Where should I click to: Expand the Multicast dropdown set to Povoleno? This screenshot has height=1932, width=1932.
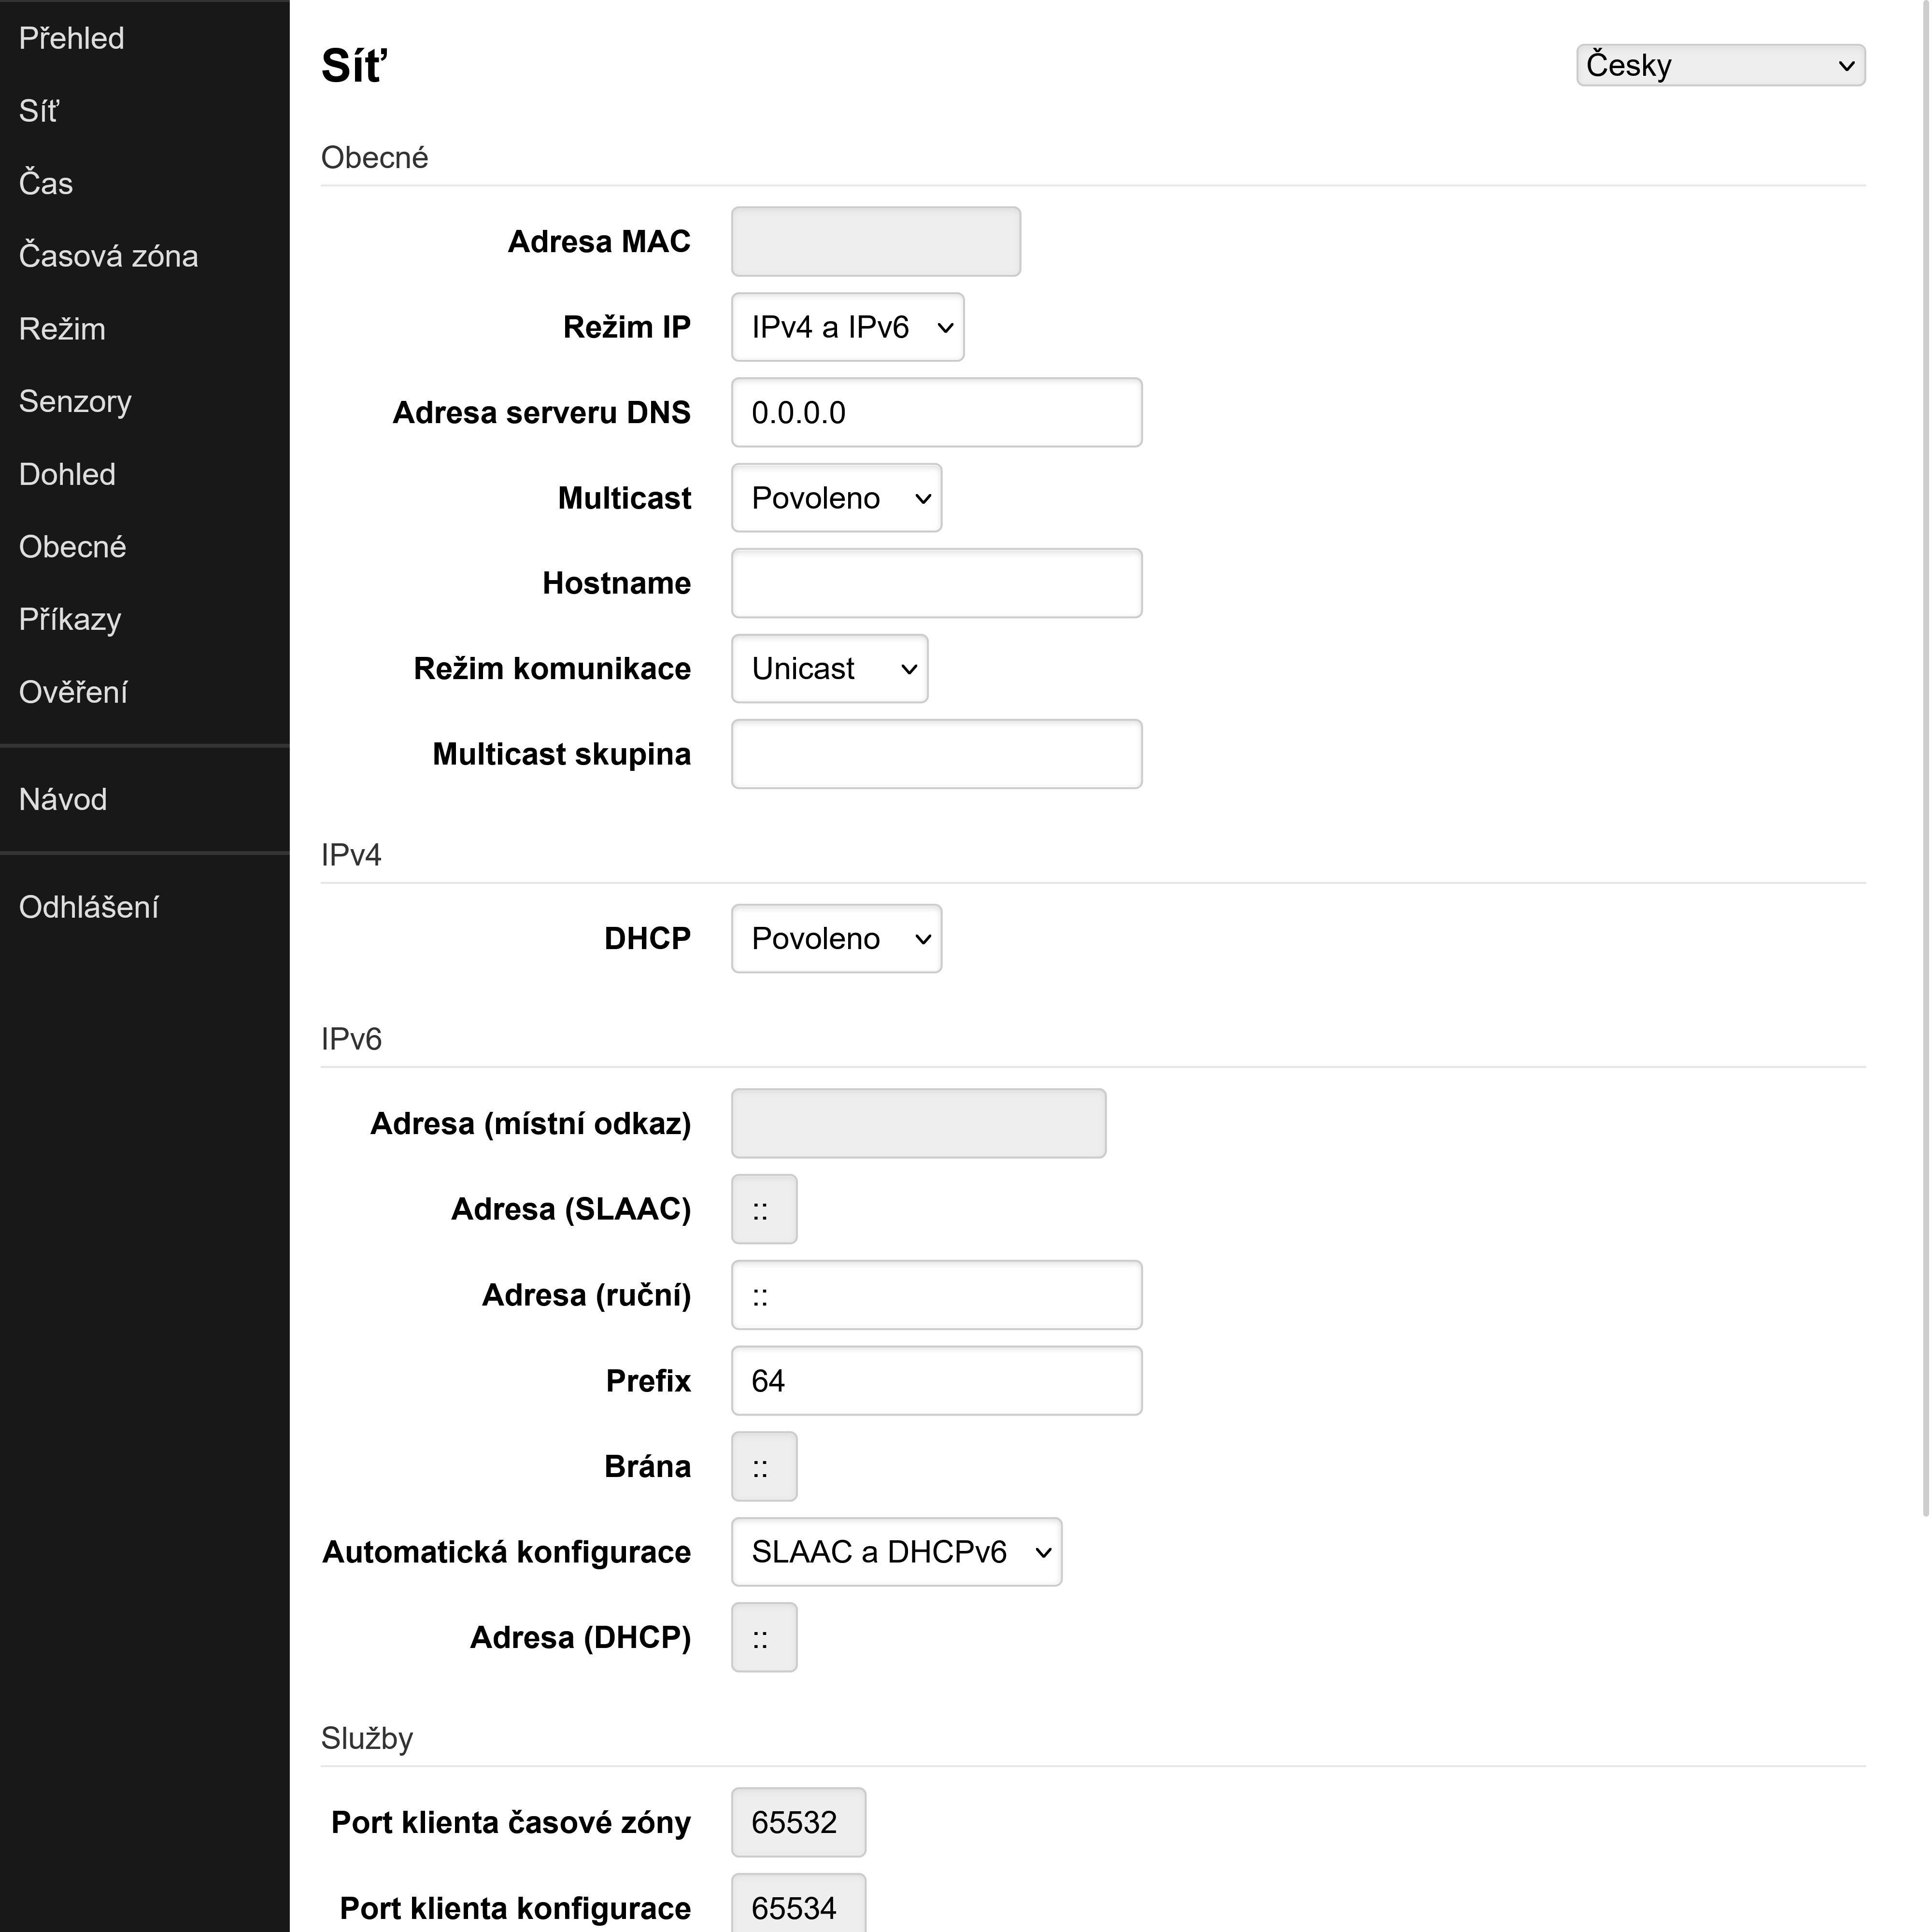point(836,497)
